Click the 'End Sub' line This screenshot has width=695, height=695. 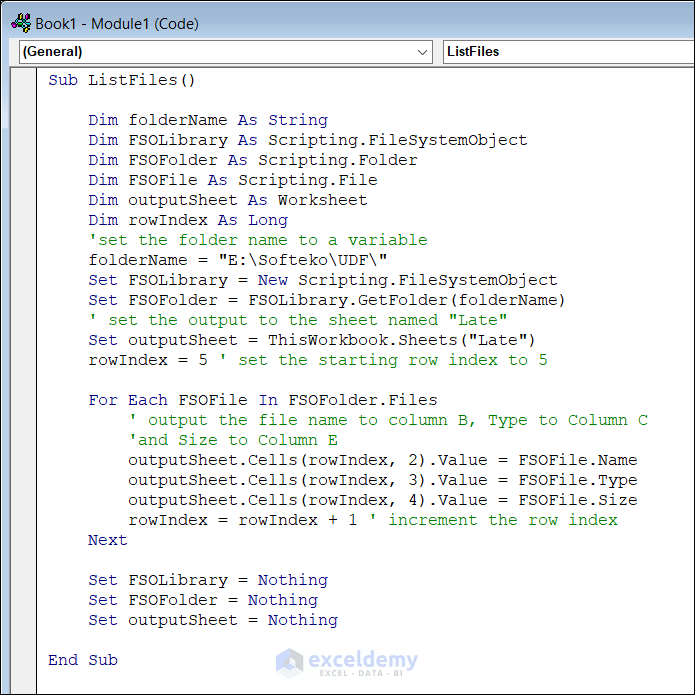[x=83, y=660]
